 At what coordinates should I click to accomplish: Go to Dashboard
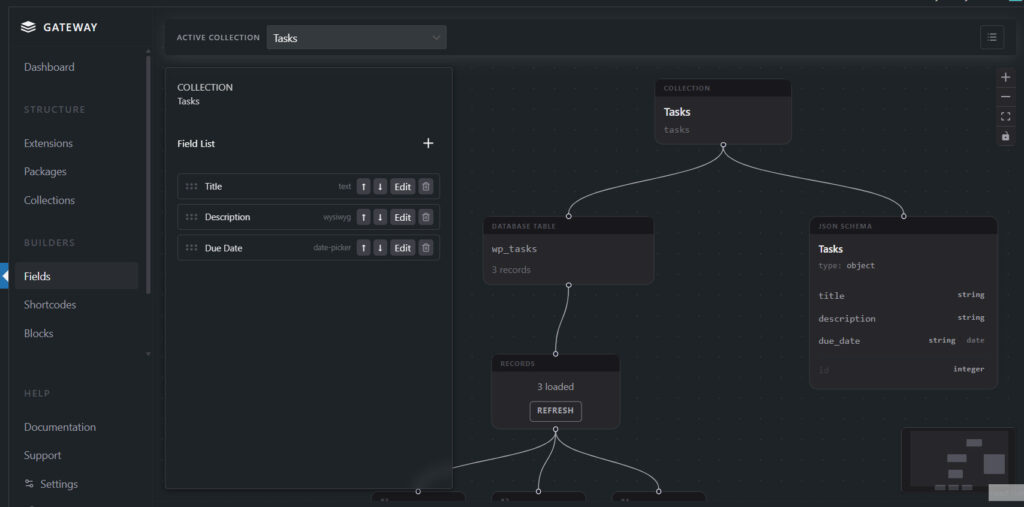49,67
